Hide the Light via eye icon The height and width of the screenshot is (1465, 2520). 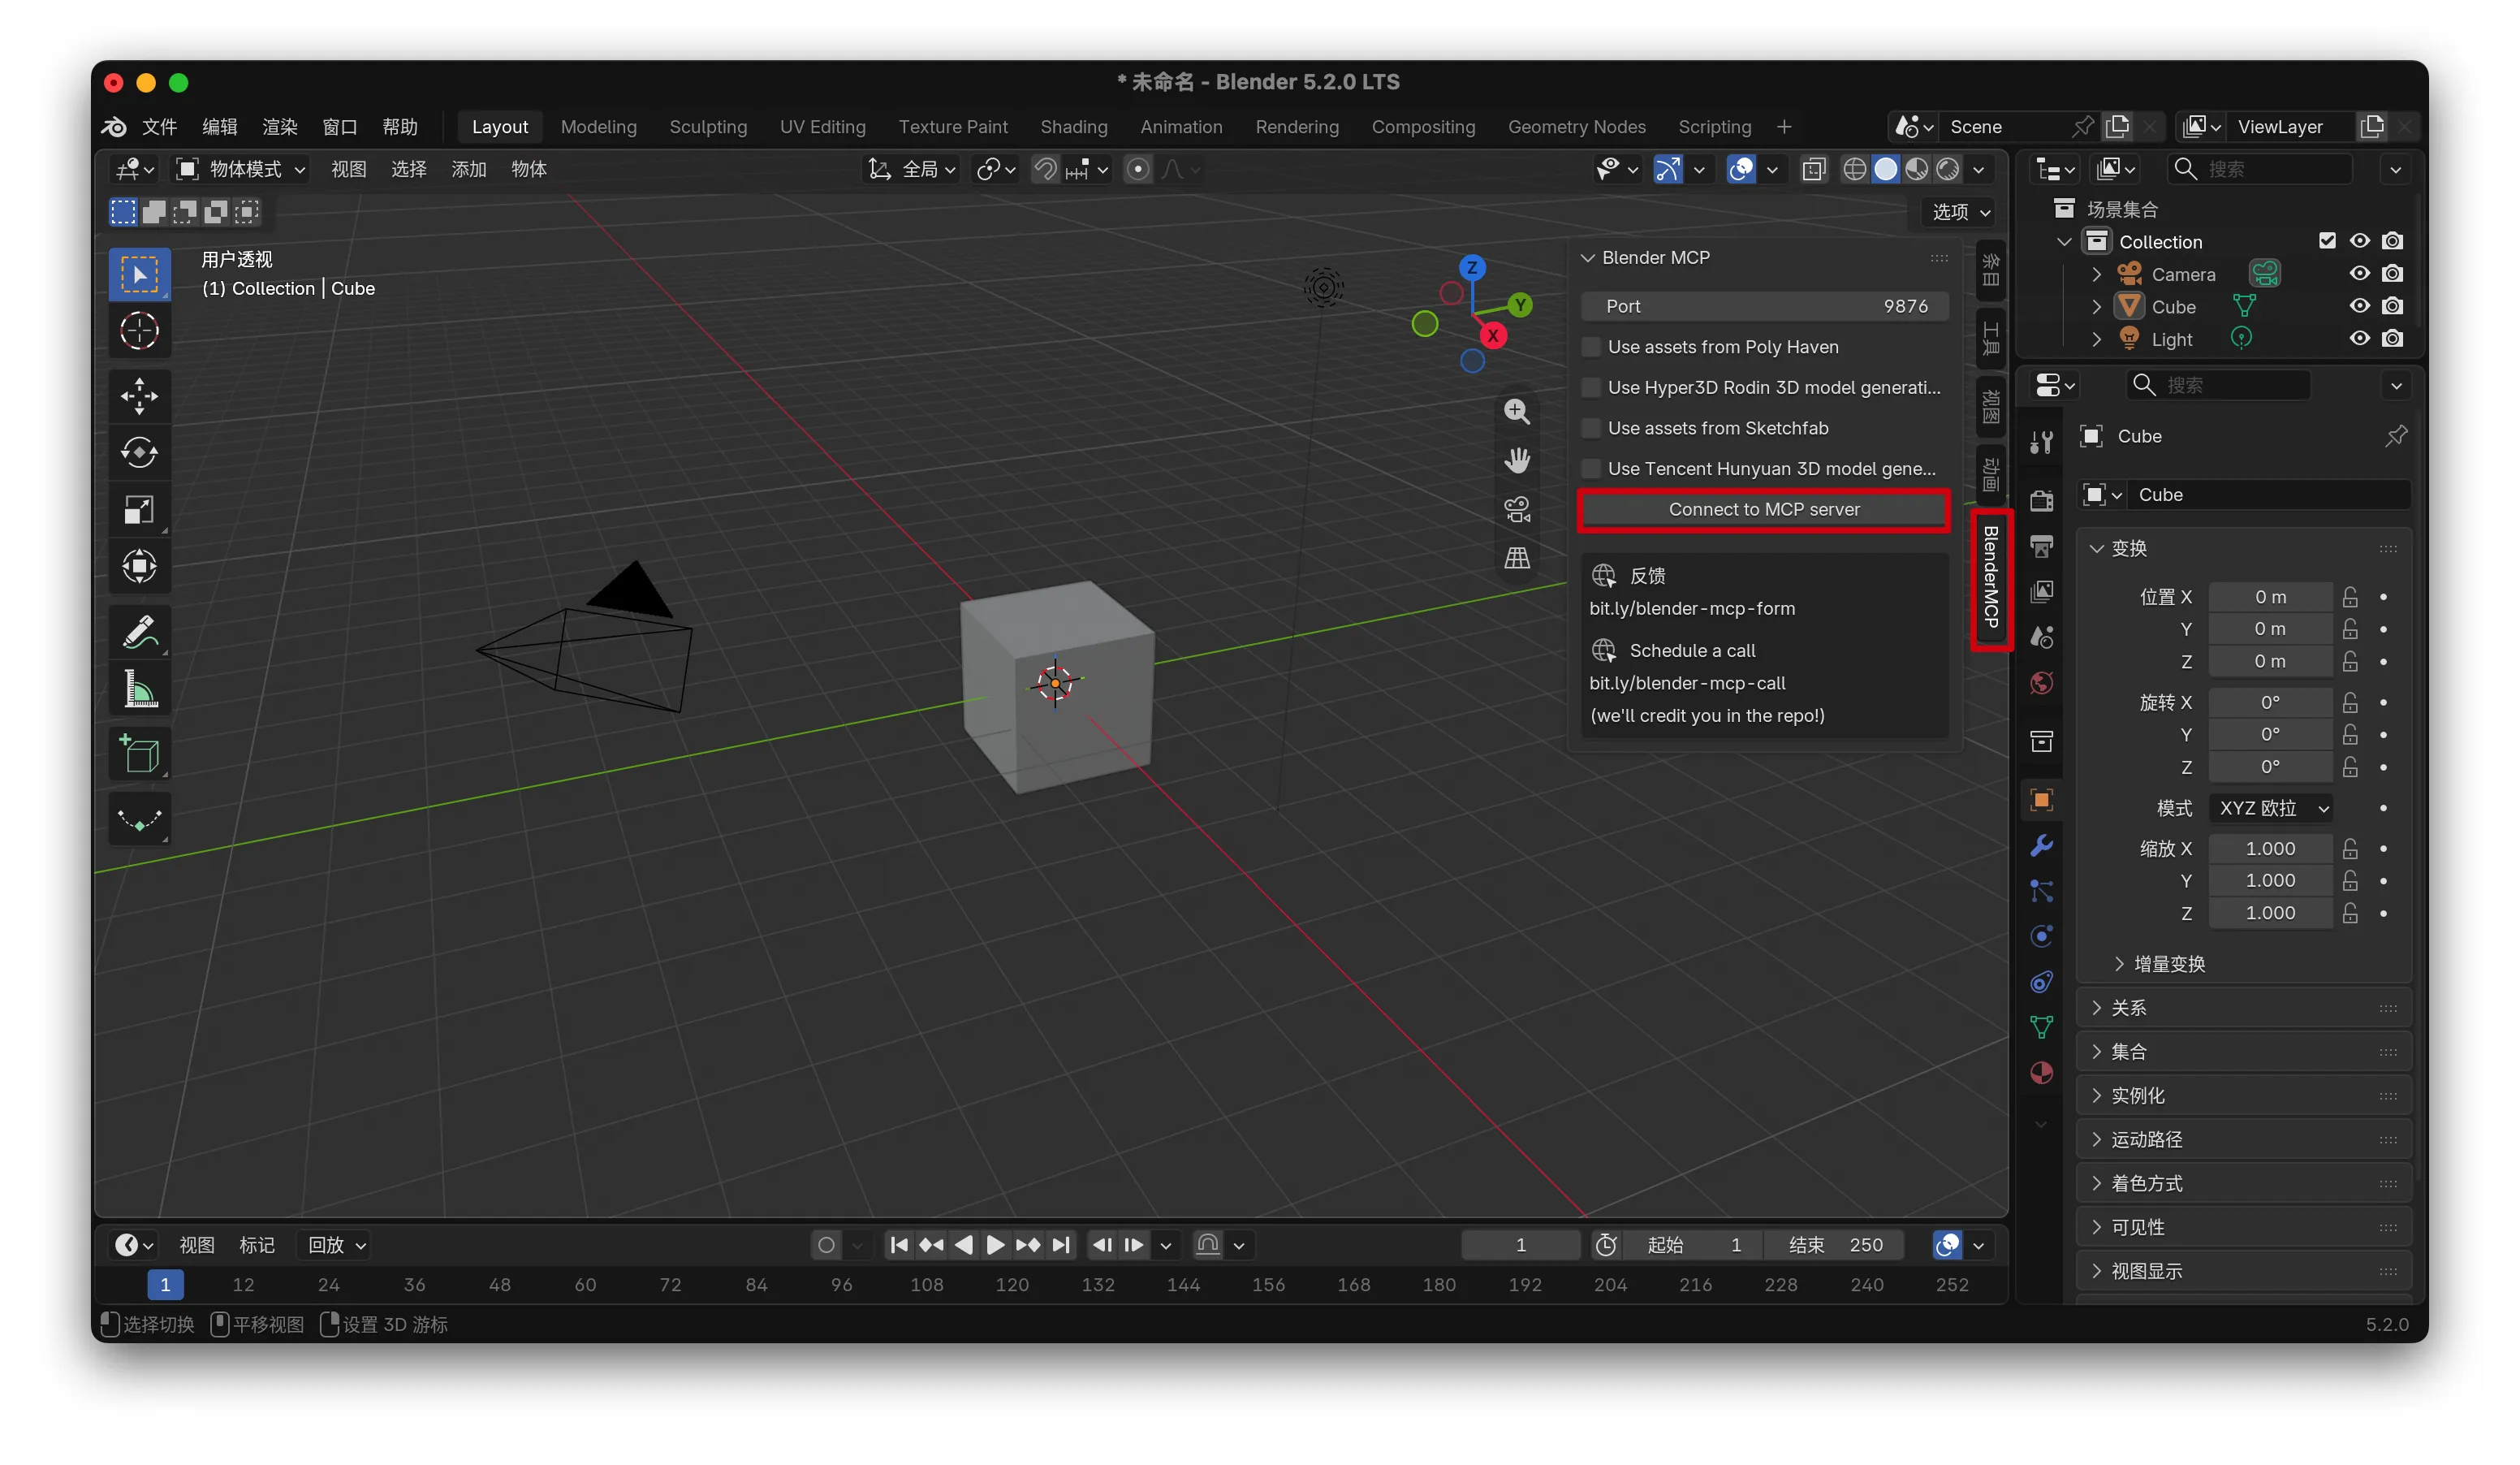(2359, 338)
